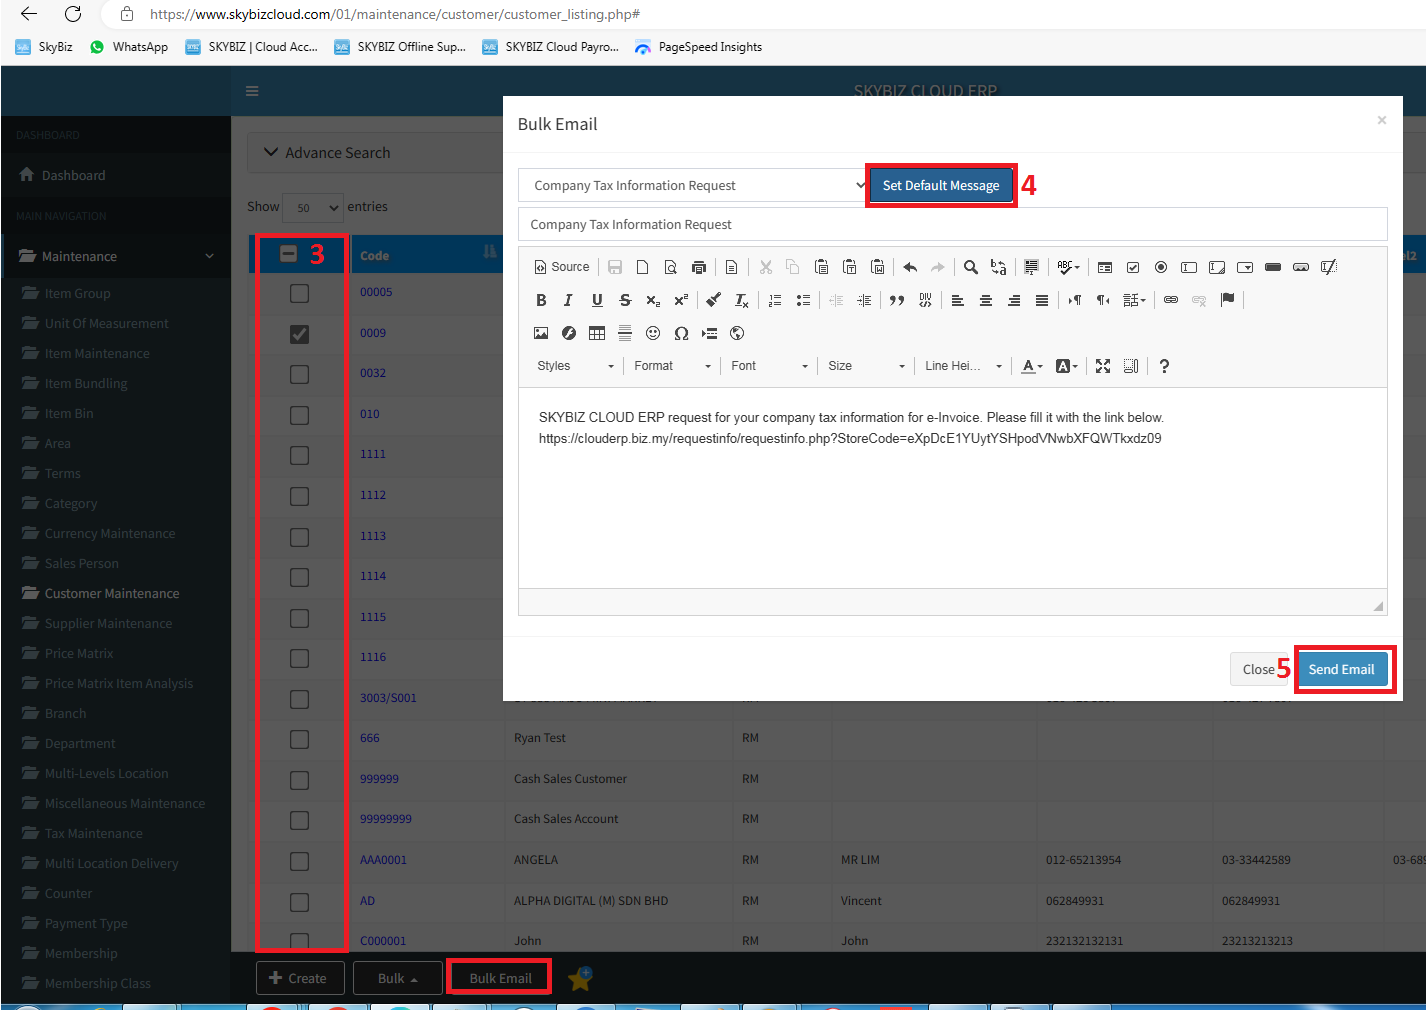This screenshot has width=1426, height=1010.
Task: Open Supplier Maintenance in the sidebar
Action: tap(108, 623)
